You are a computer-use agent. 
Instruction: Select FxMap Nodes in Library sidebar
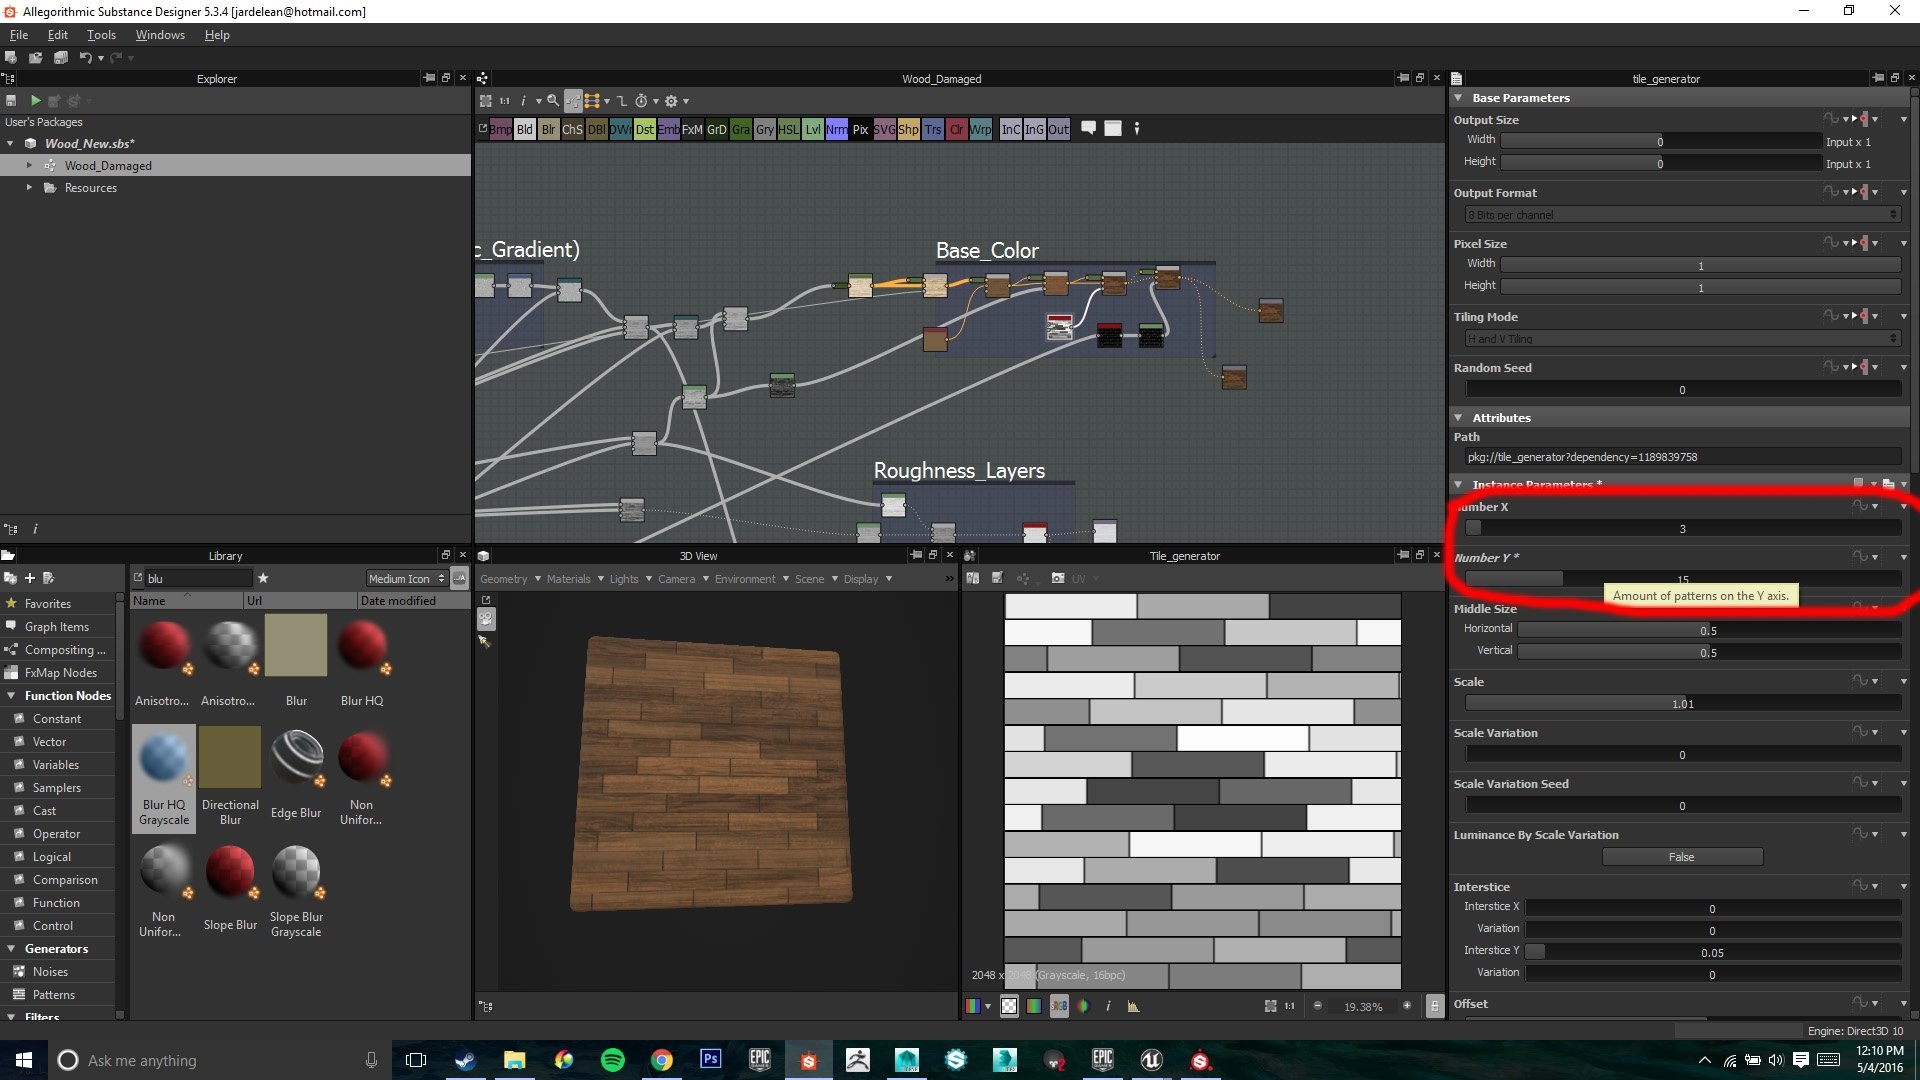click(x=61, y=673)
